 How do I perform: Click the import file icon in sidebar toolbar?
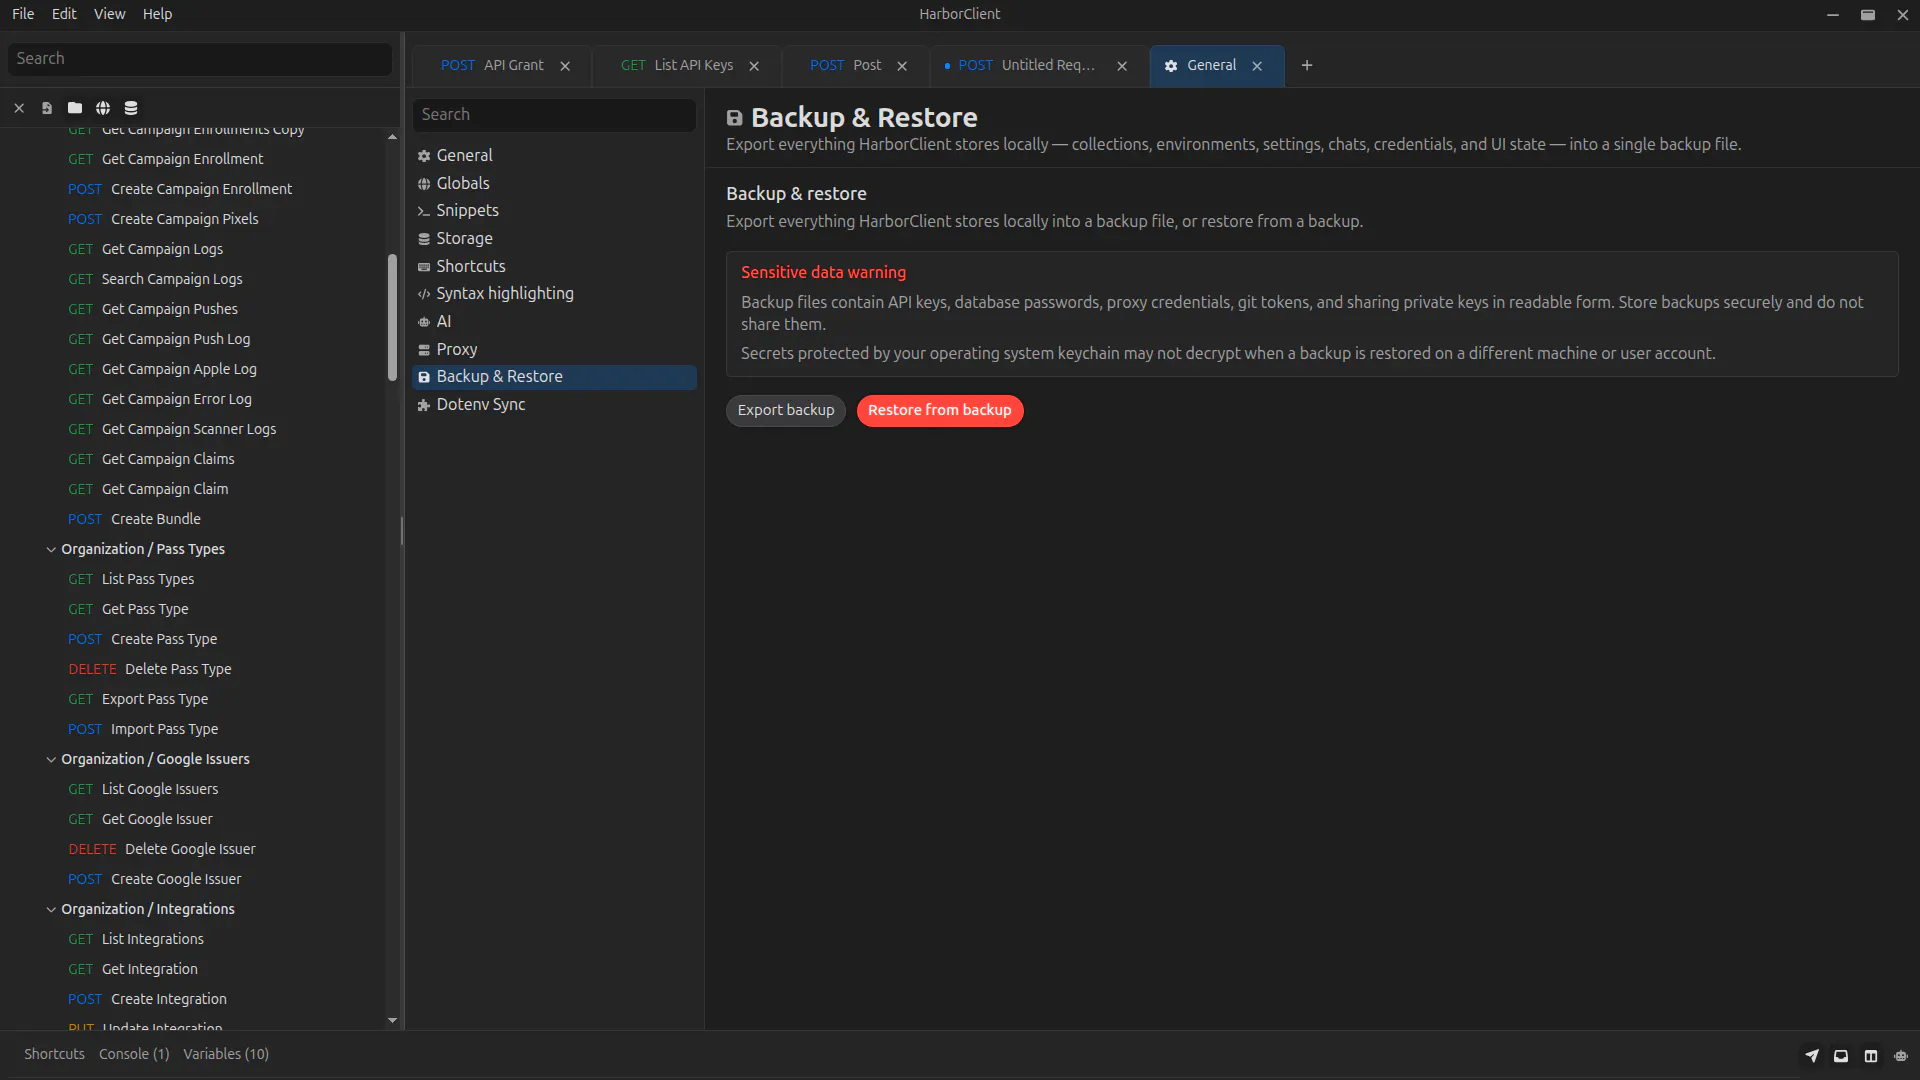[x=47, y=108]
